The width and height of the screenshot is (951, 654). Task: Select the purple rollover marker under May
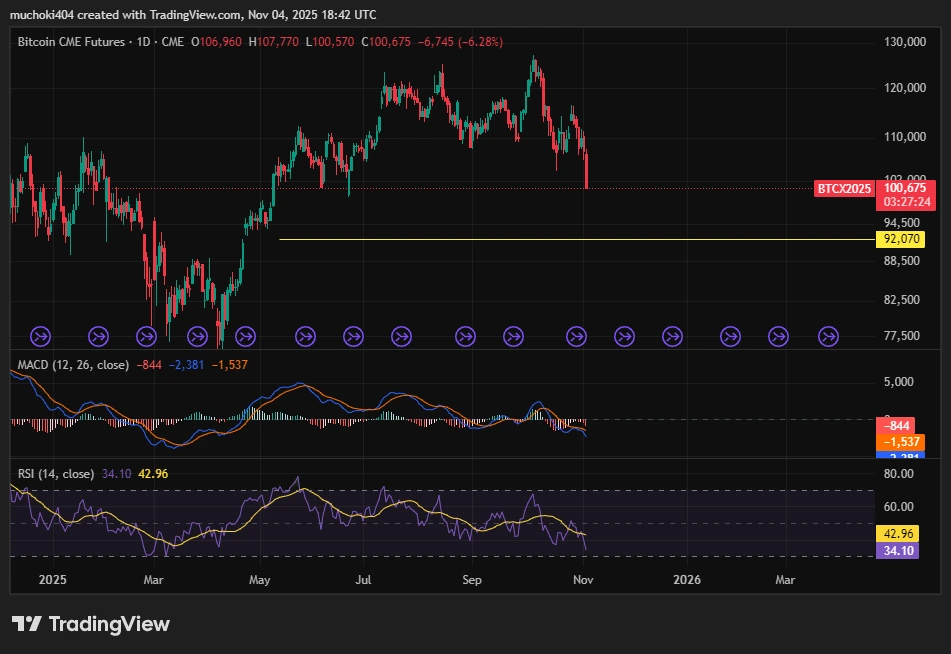(x=243, y=337)
